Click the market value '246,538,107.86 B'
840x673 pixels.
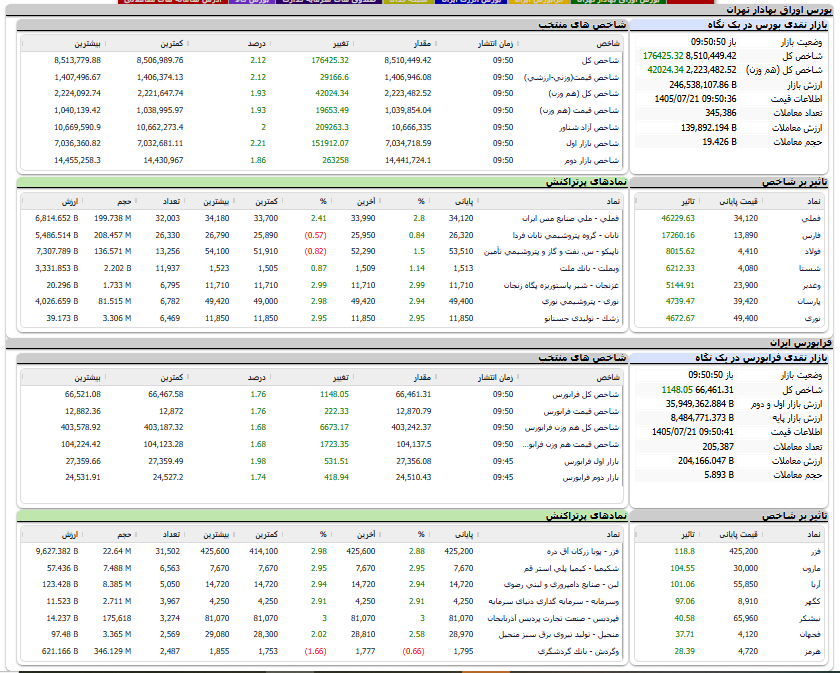point(703,85)
